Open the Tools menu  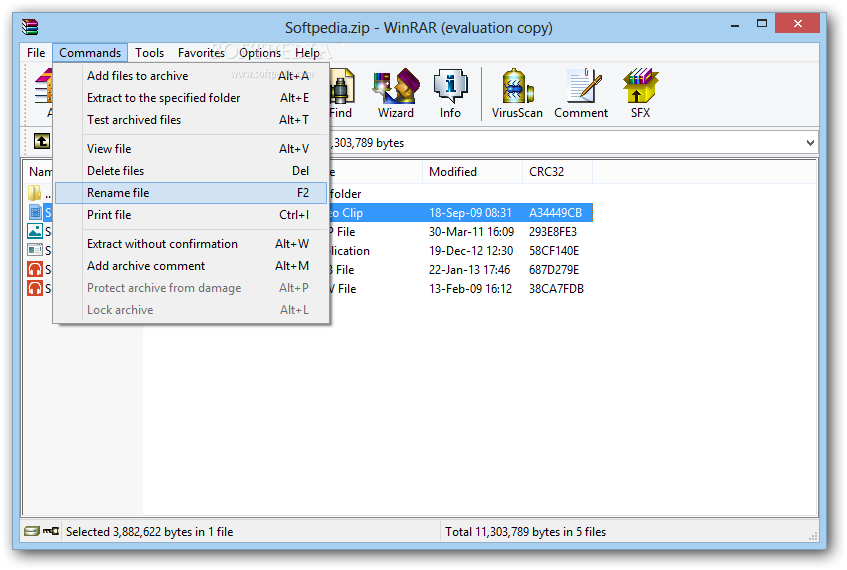pyautogui.click(x=149, y=52)
